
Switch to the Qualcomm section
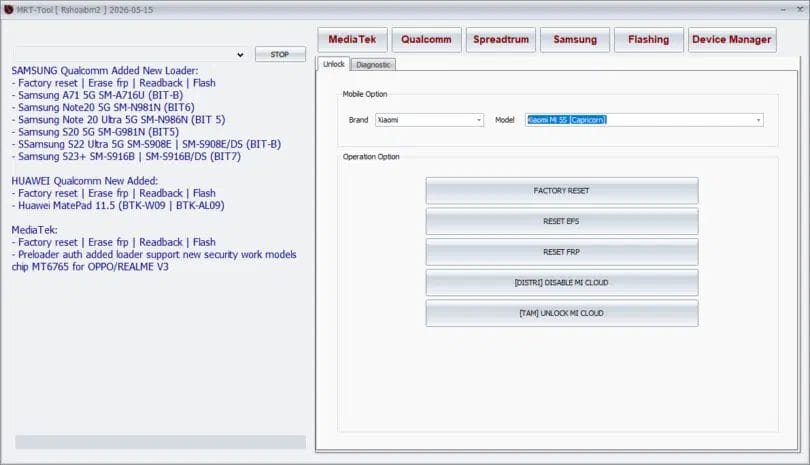click(427, 40)
